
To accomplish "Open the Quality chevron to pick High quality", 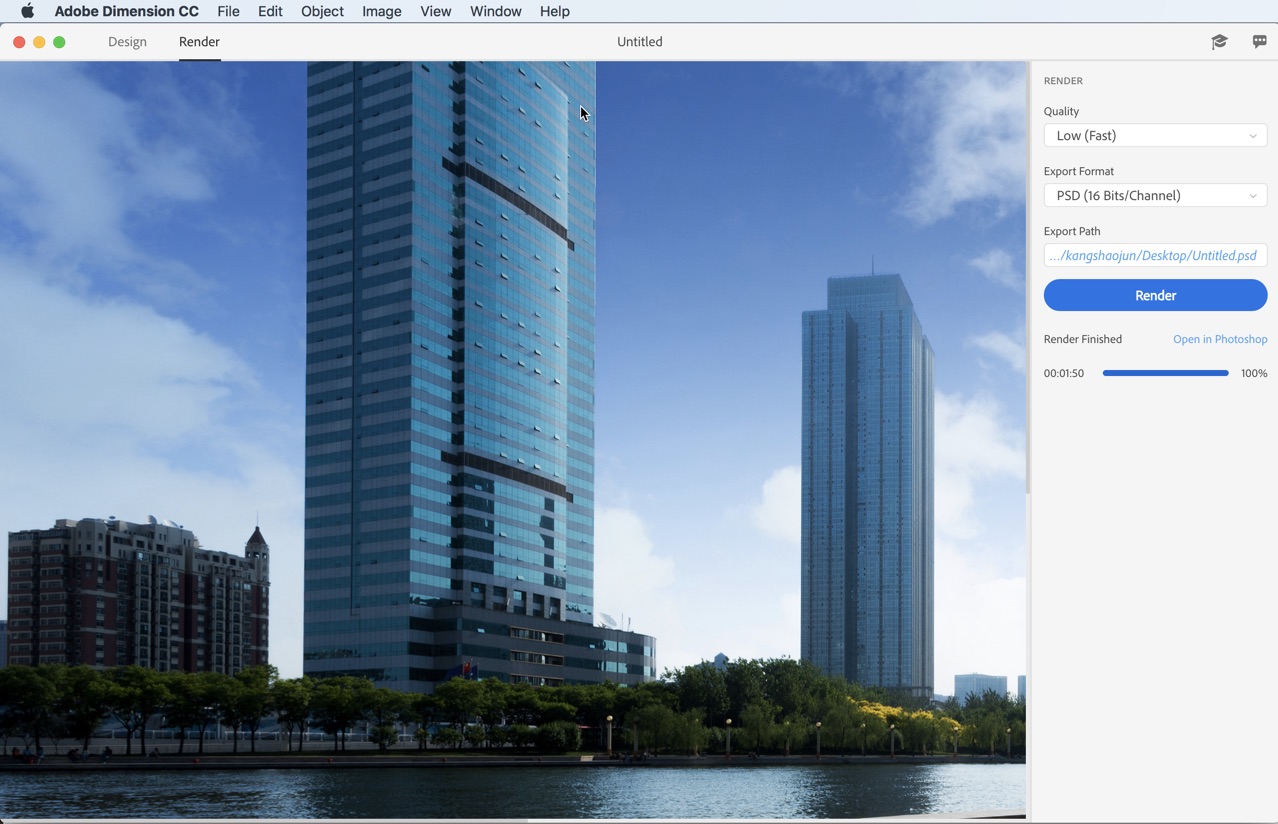I will [1253, 135].
